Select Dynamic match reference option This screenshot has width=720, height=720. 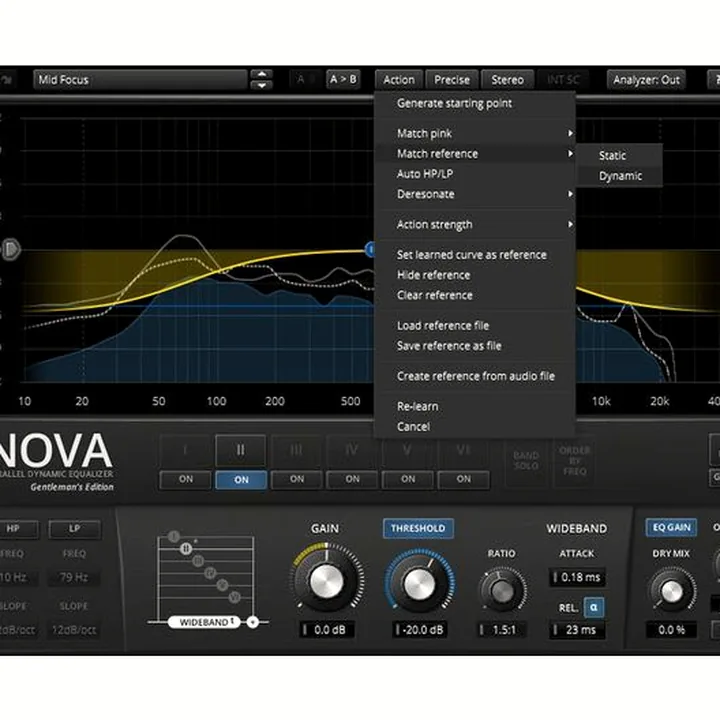619,176
